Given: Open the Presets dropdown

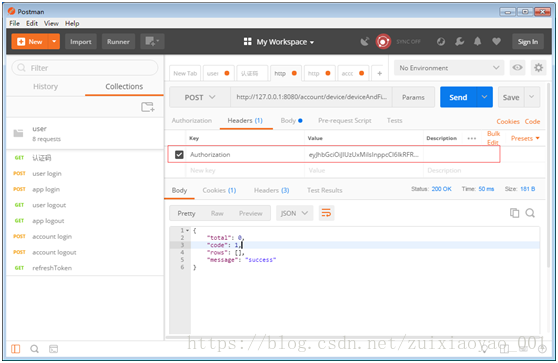Looking at the screenshot, I should click(525, 138).
